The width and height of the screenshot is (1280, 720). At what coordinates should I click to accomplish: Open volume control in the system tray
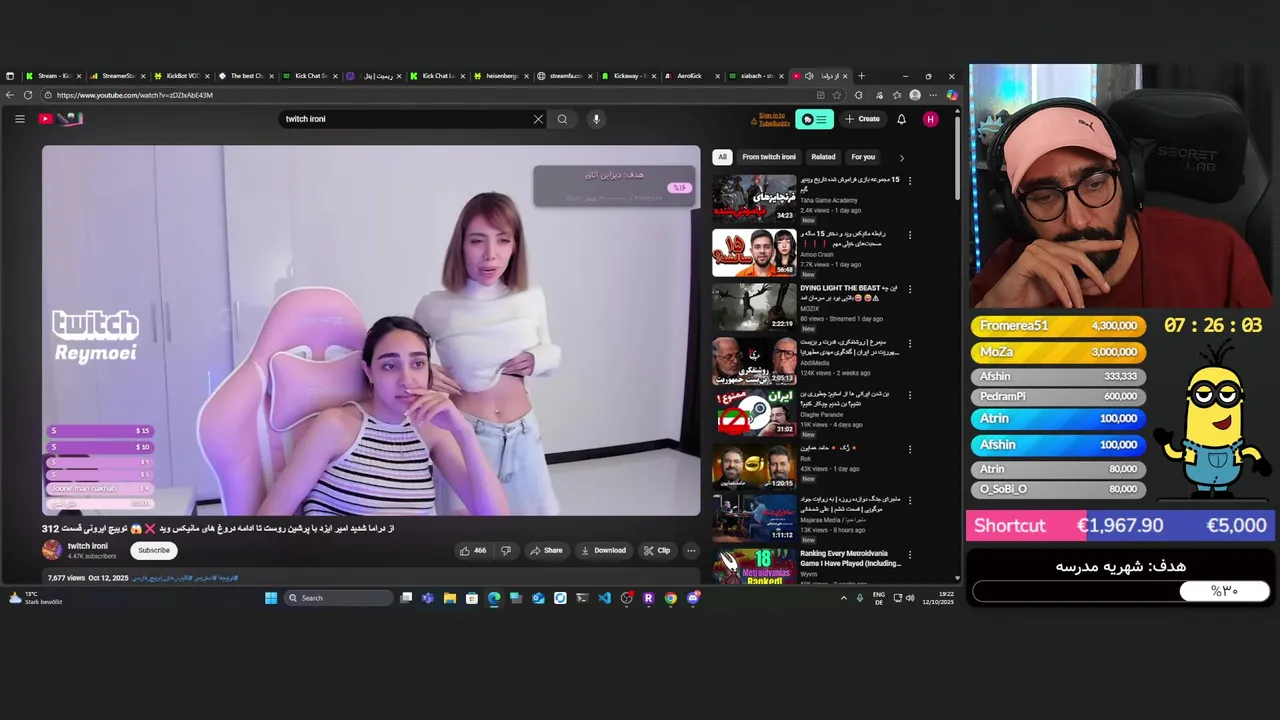(910, 598)
